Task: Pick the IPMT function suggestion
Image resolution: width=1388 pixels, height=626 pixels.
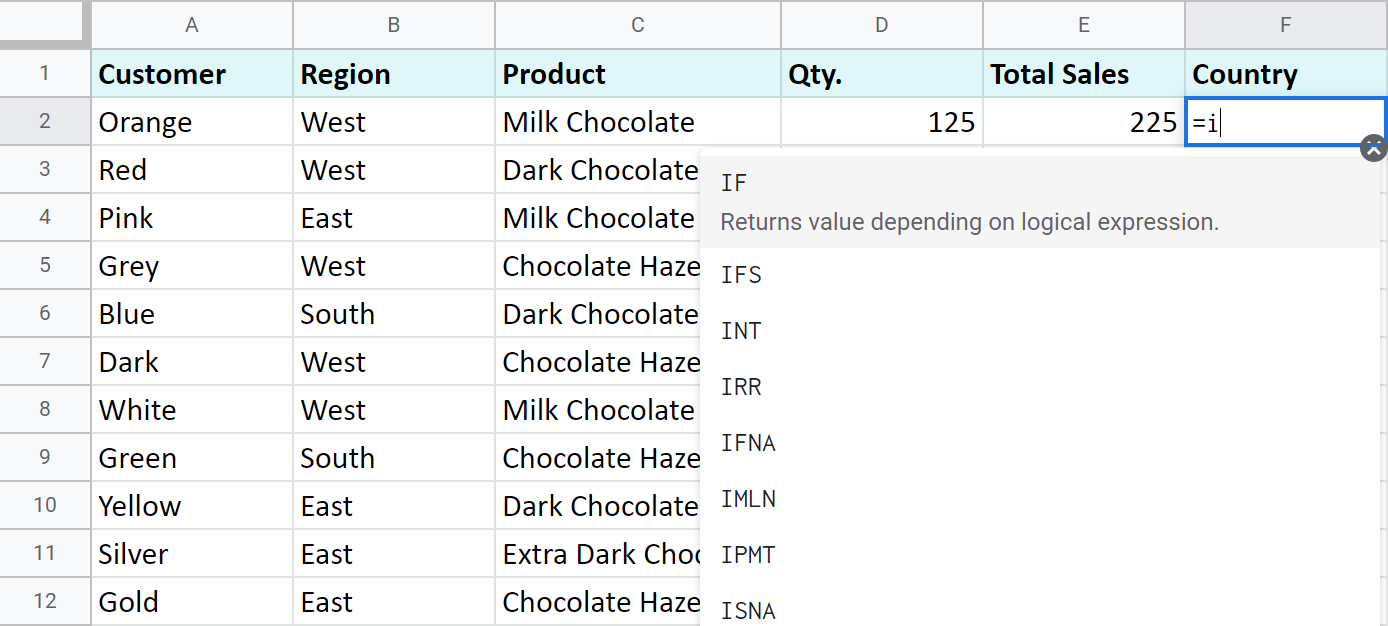Action: [x=748, y=555]
